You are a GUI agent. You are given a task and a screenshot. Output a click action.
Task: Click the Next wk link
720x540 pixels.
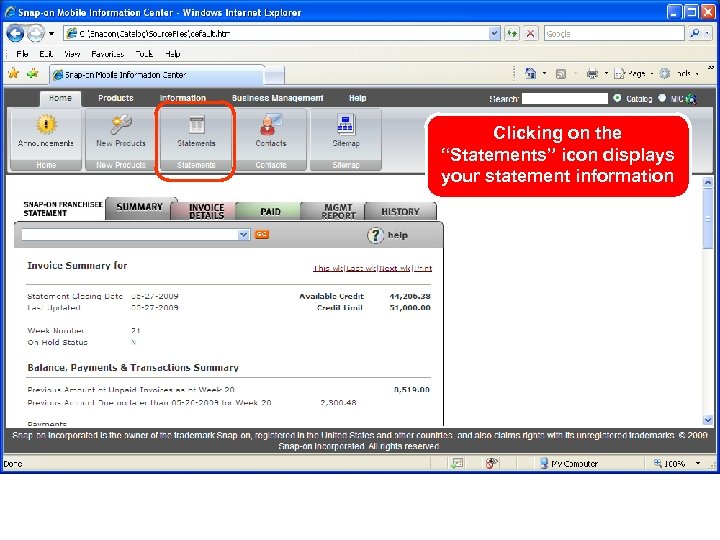[x=394, y=268]
